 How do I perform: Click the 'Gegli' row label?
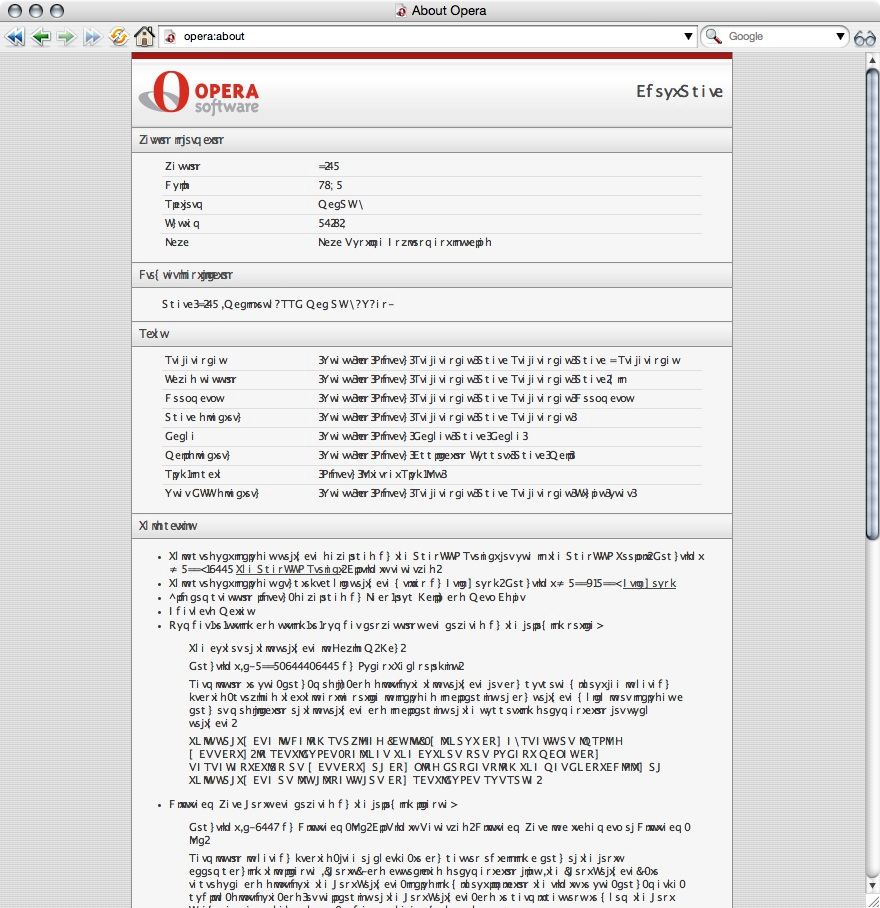pos(179,436)
